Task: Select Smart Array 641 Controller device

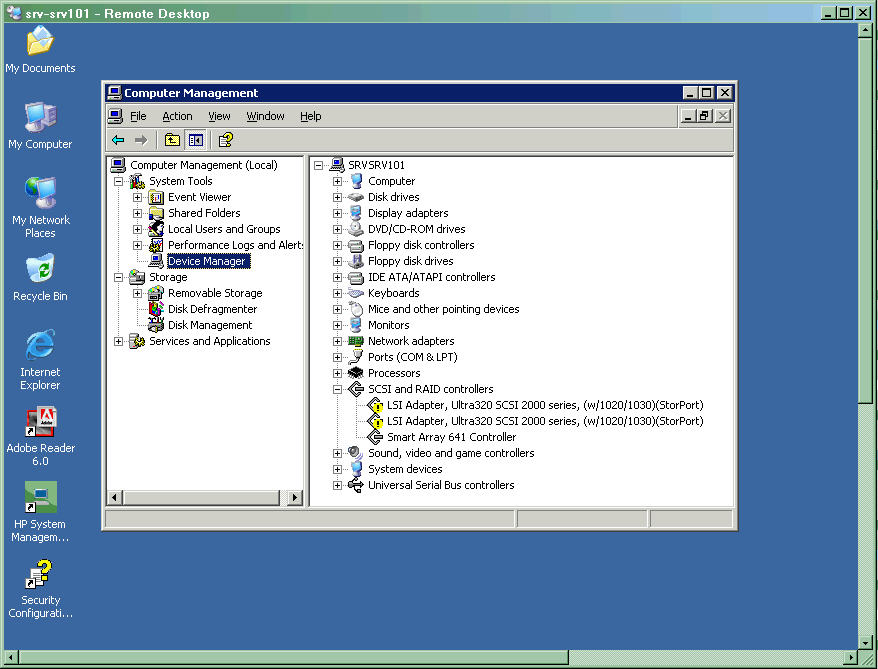Action: click(x=451, y=437)
